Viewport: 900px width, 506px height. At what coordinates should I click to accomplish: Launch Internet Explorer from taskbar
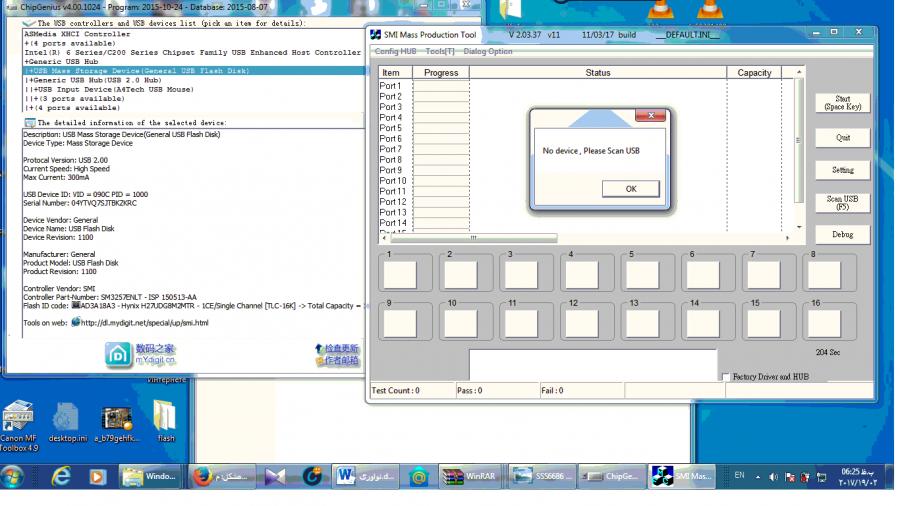pos(61,476)
